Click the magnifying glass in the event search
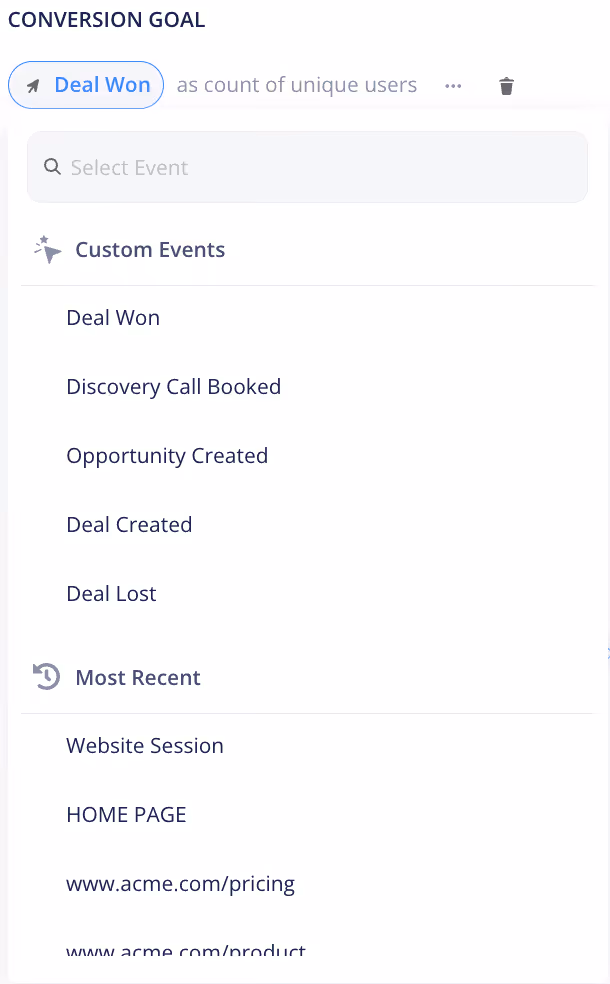 (x=51, y=166)
